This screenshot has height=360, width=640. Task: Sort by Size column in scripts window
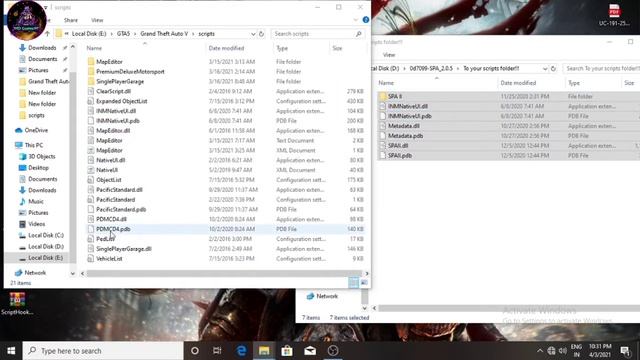click(347, 48)
